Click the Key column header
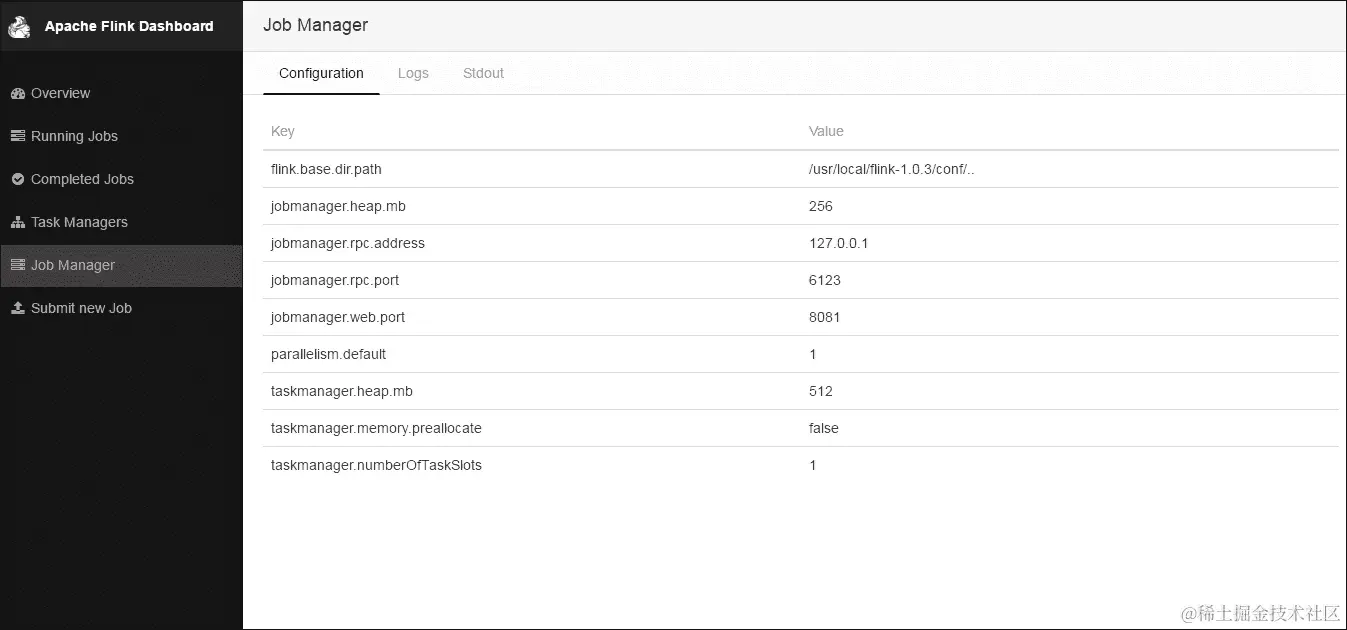The height and width of the screenshot is (630, 1347). 283,131
